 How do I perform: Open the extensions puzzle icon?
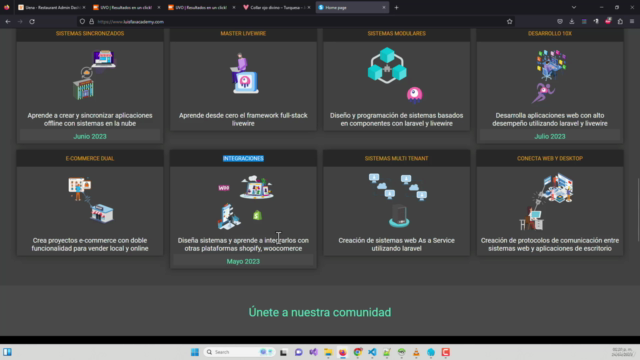click(620, 22)
